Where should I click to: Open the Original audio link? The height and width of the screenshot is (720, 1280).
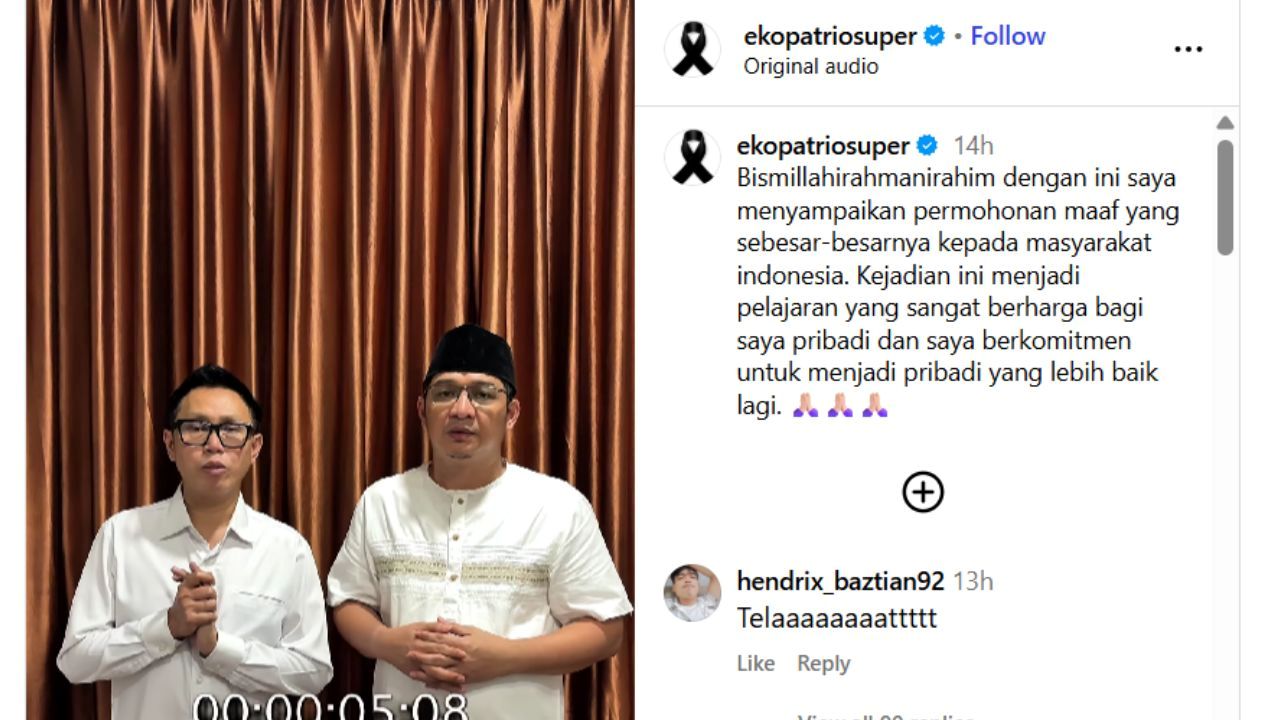[x=810, y=66]
